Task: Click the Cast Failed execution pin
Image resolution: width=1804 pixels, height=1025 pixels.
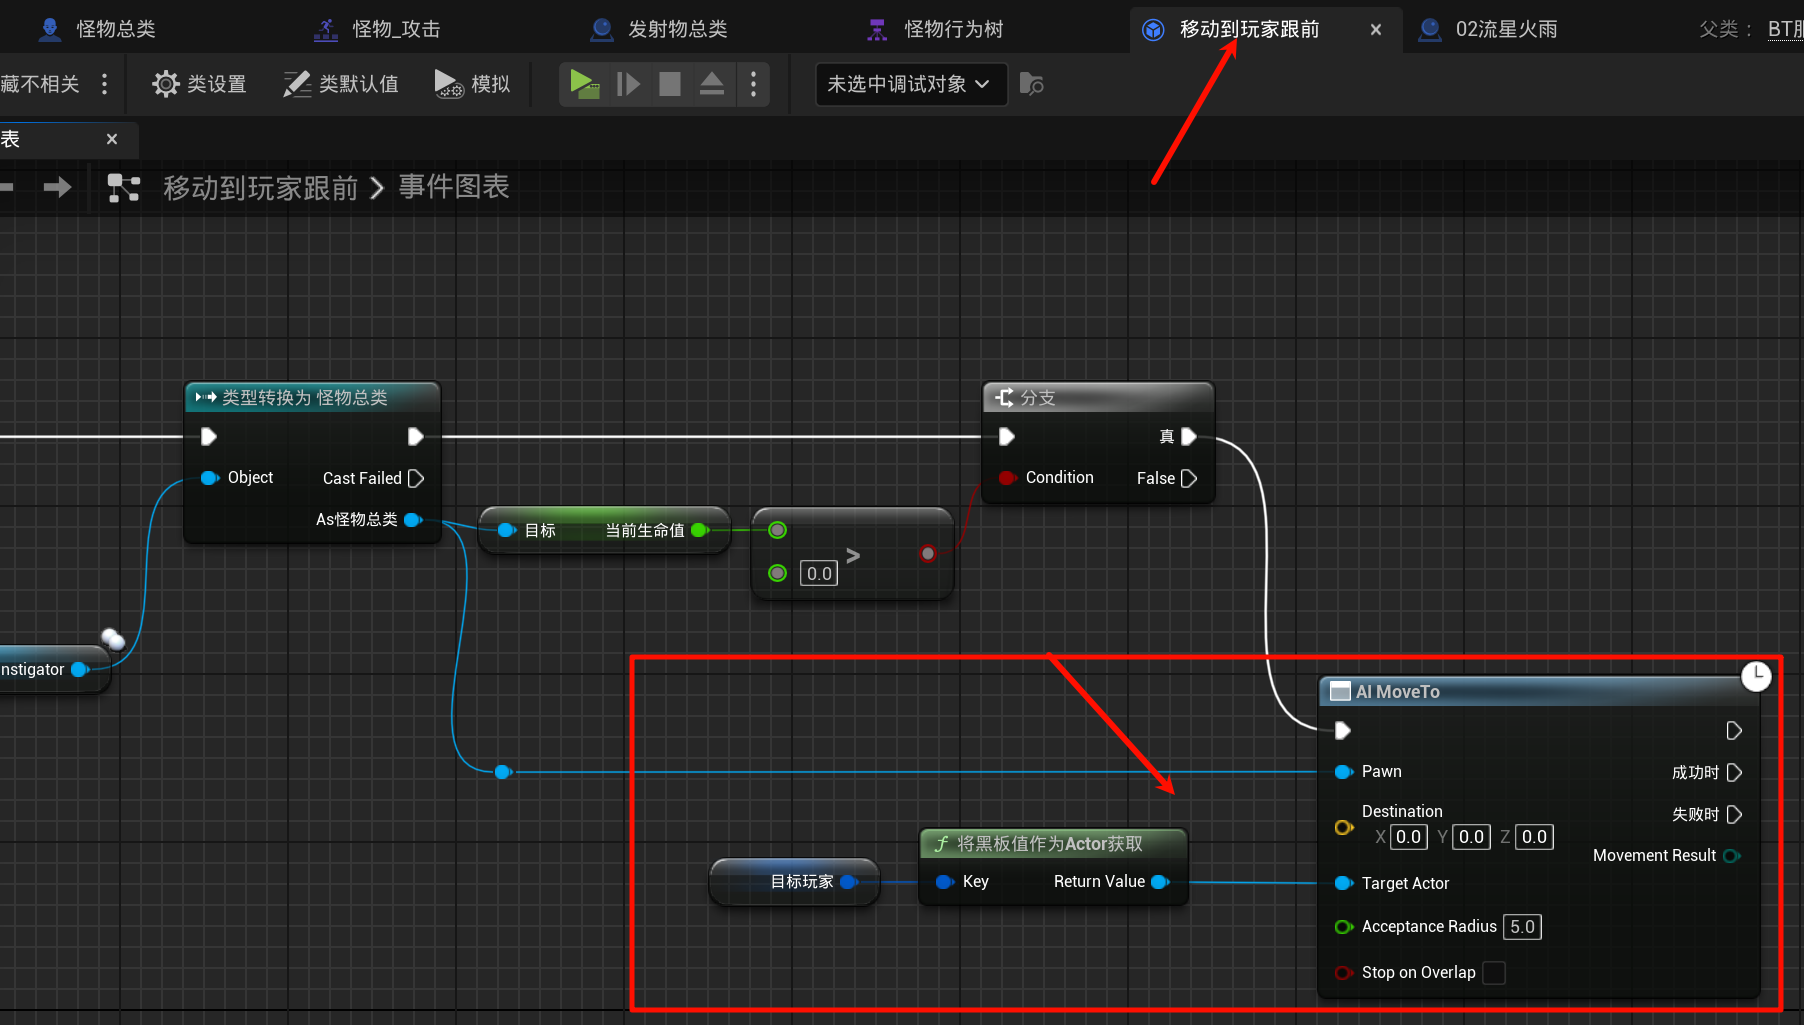Action: pyautogui.click(x=416, y=478)
